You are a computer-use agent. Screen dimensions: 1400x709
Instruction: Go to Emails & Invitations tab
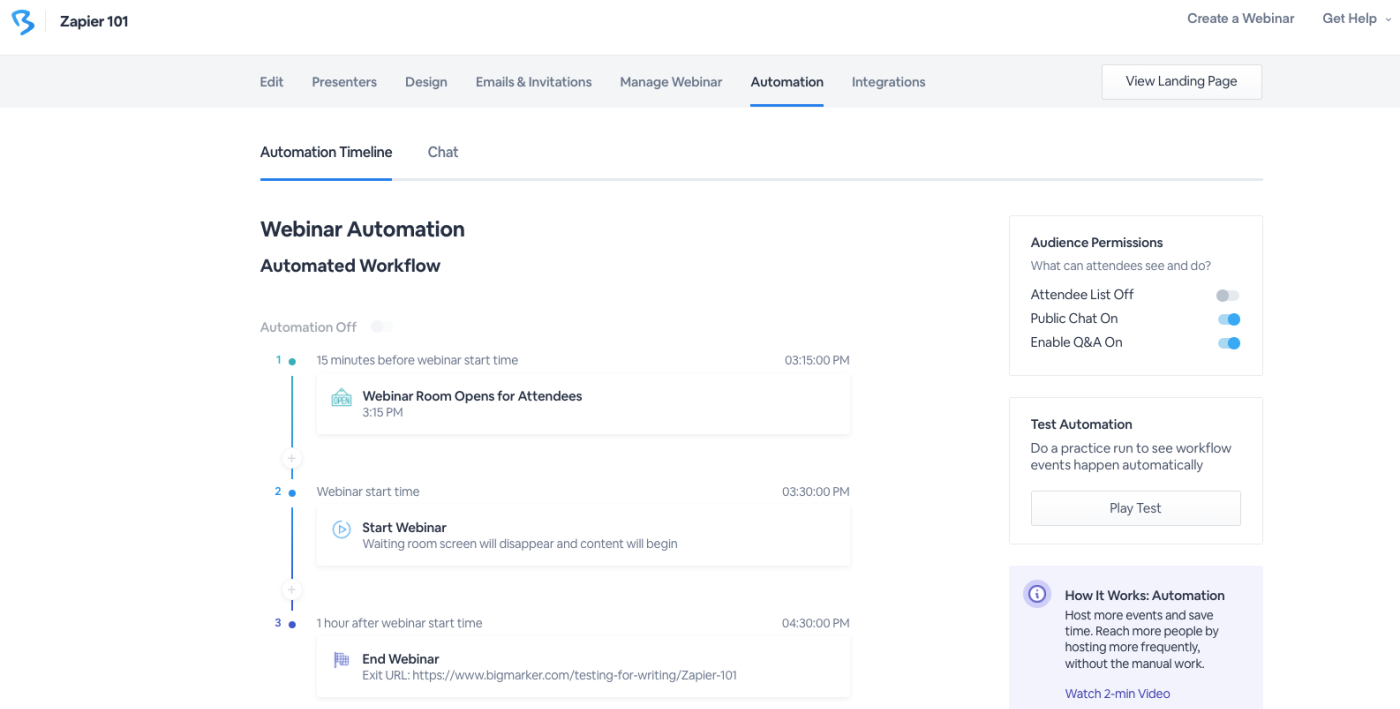(x=533, y=82)
